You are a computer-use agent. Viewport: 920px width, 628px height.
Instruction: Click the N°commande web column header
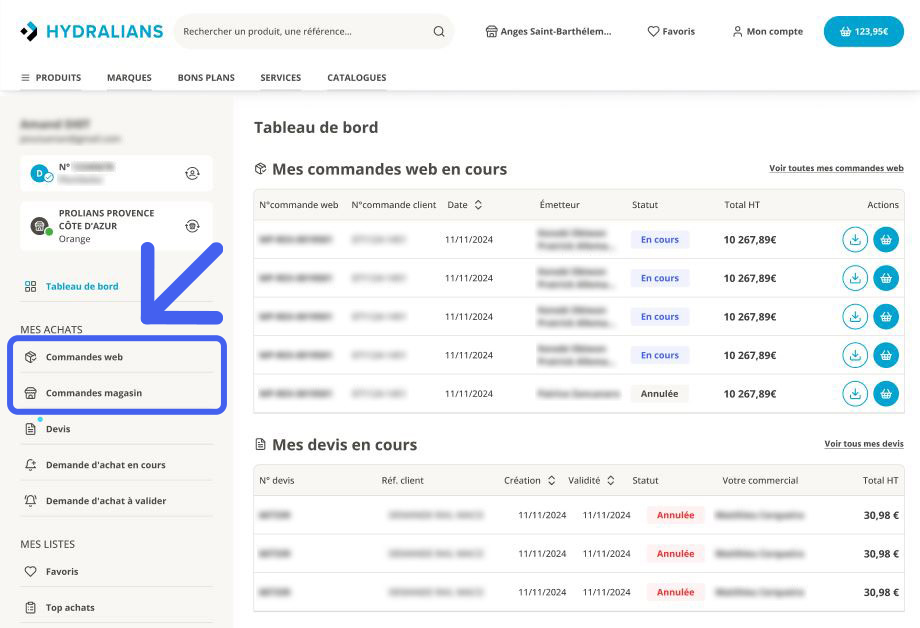[299, 205]
